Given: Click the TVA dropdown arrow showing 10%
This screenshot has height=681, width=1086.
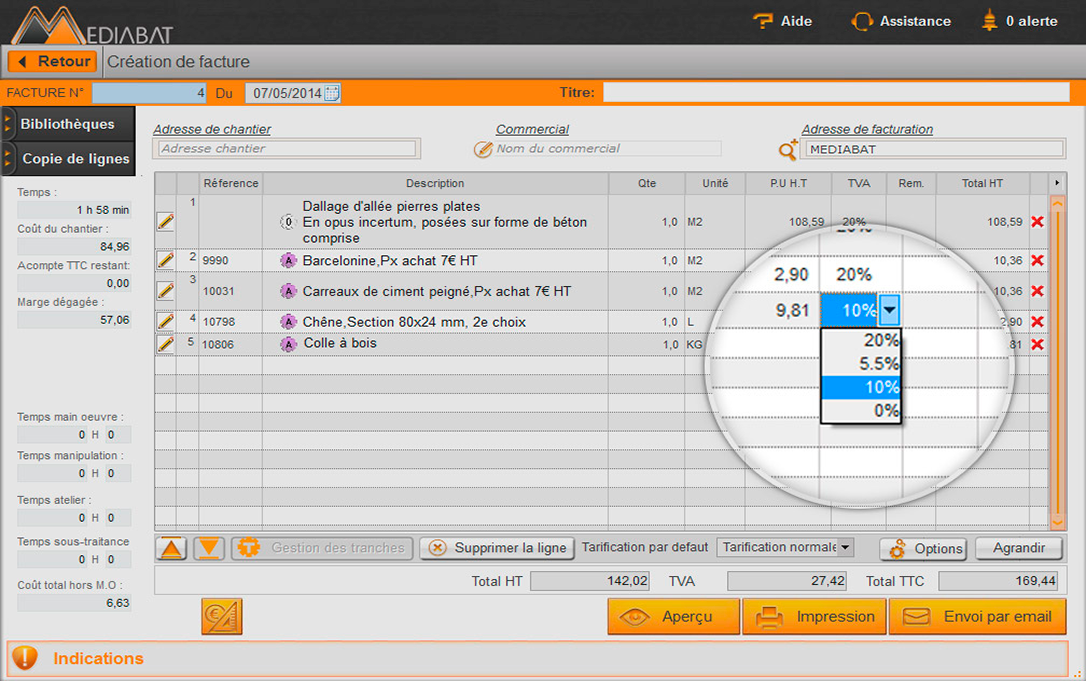Looking at the screenshot, I should pyautogui.click(x=889, y=311).
